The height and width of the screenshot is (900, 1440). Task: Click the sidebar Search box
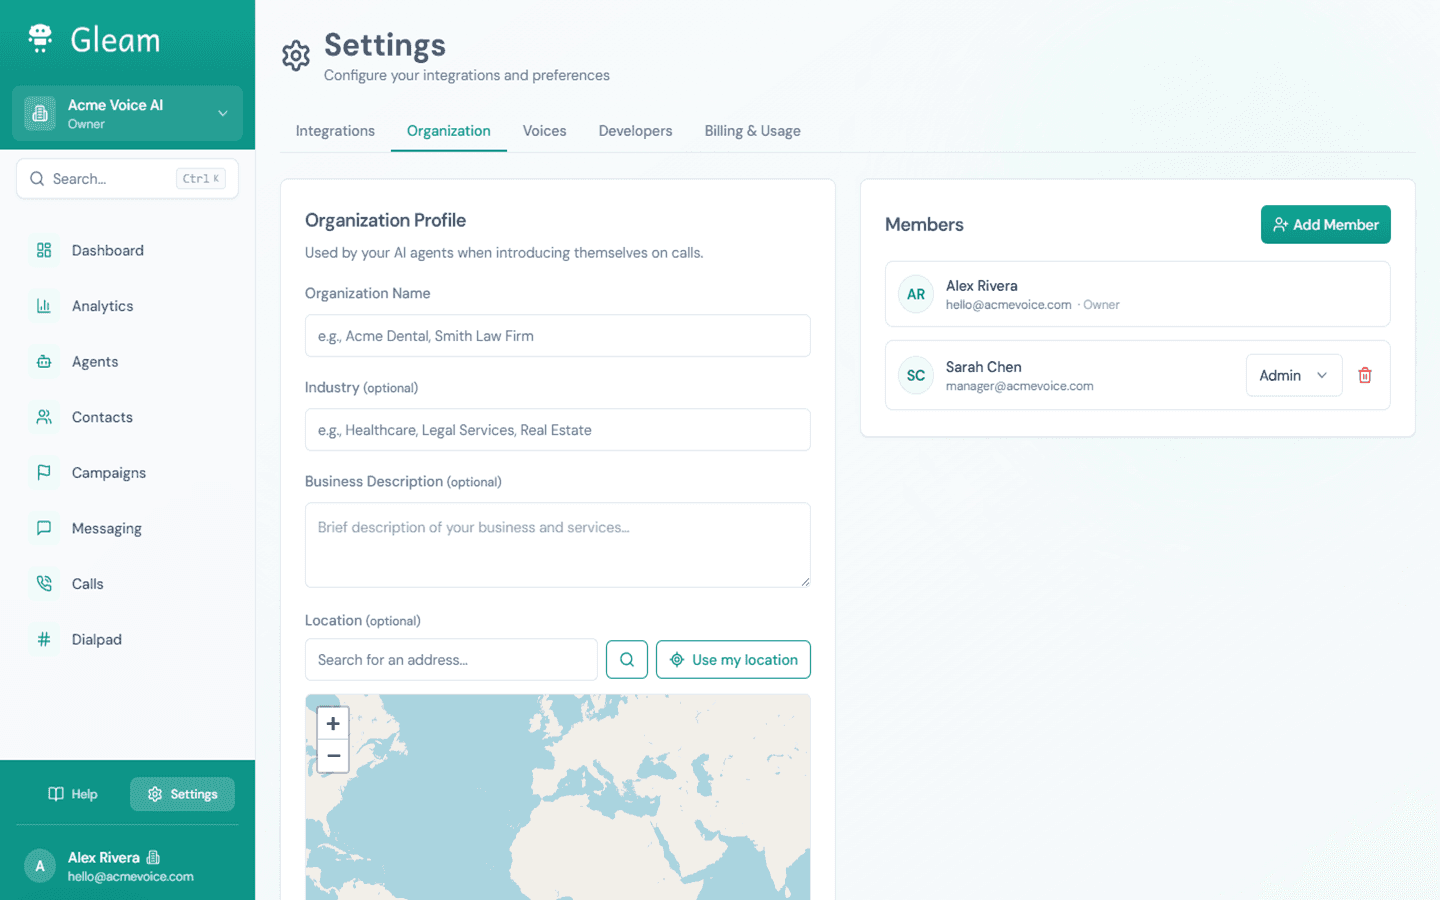coord(127,179)
